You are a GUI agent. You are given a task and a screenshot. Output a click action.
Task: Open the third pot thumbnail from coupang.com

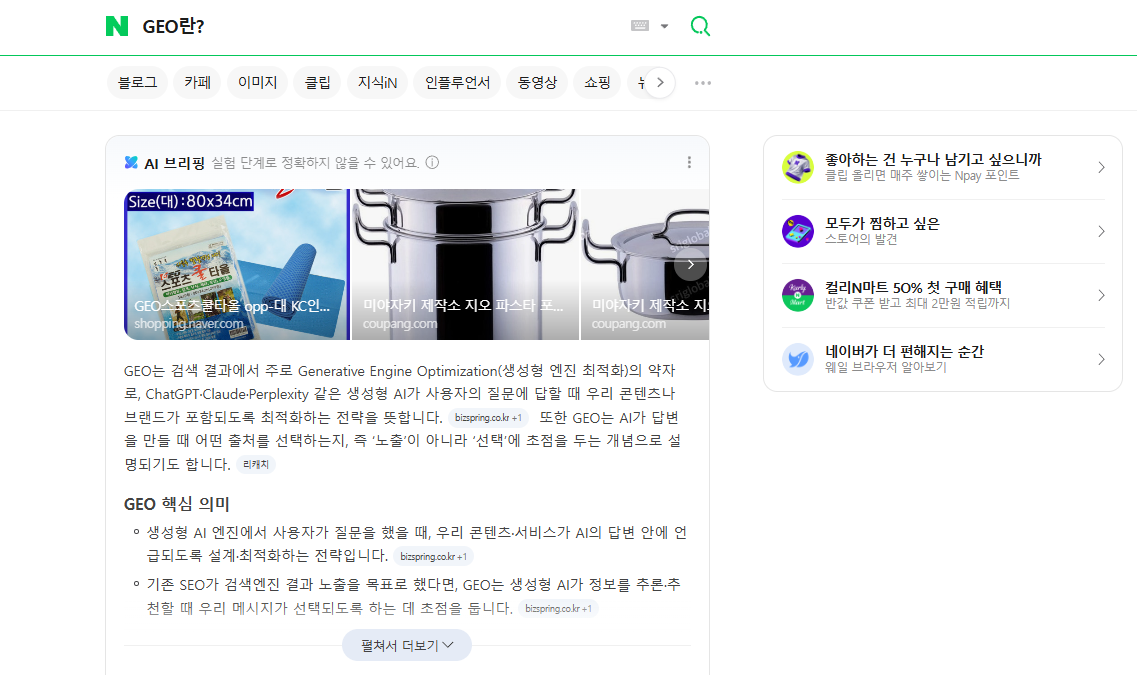point(645,265)
